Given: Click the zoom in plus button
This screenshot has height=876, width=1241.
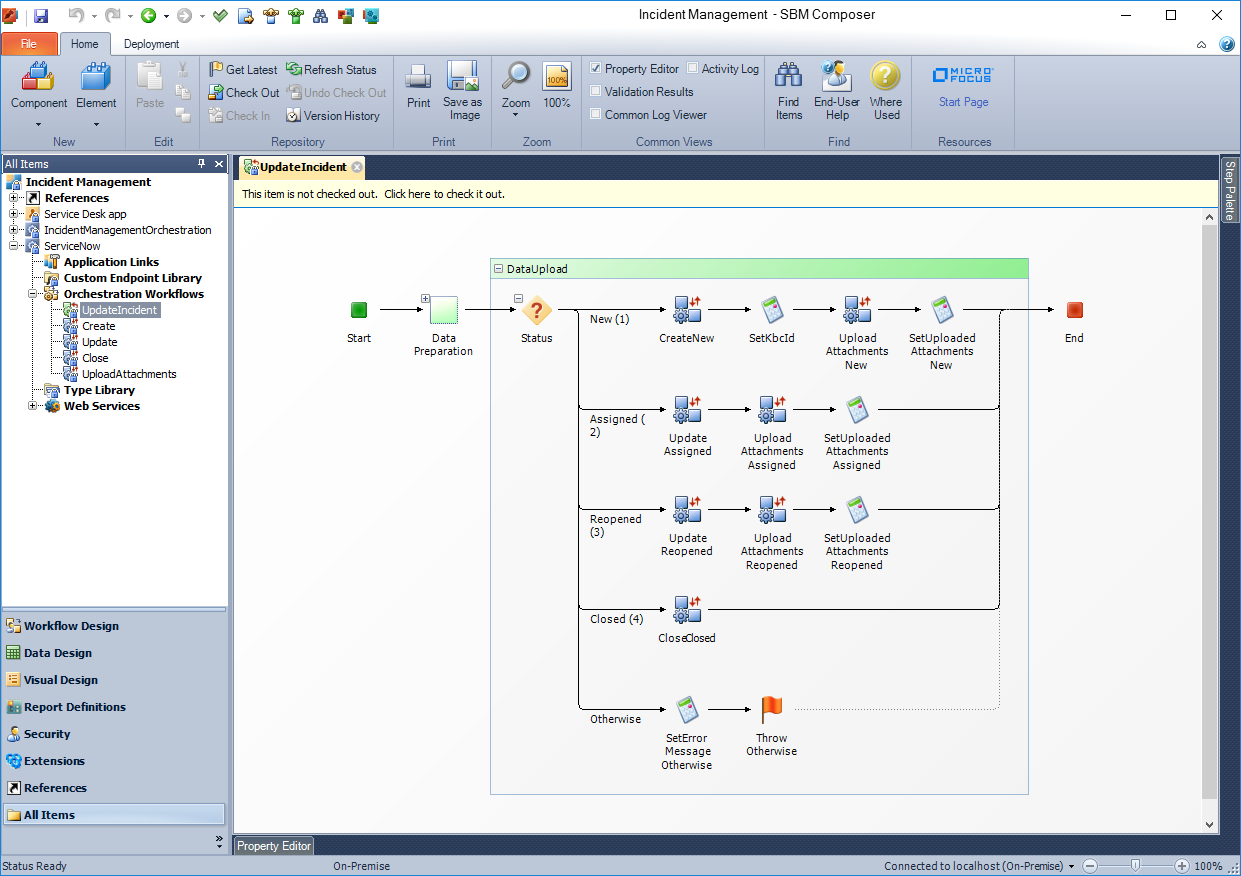Looking at the screenshot, I should coord(1181,866).
